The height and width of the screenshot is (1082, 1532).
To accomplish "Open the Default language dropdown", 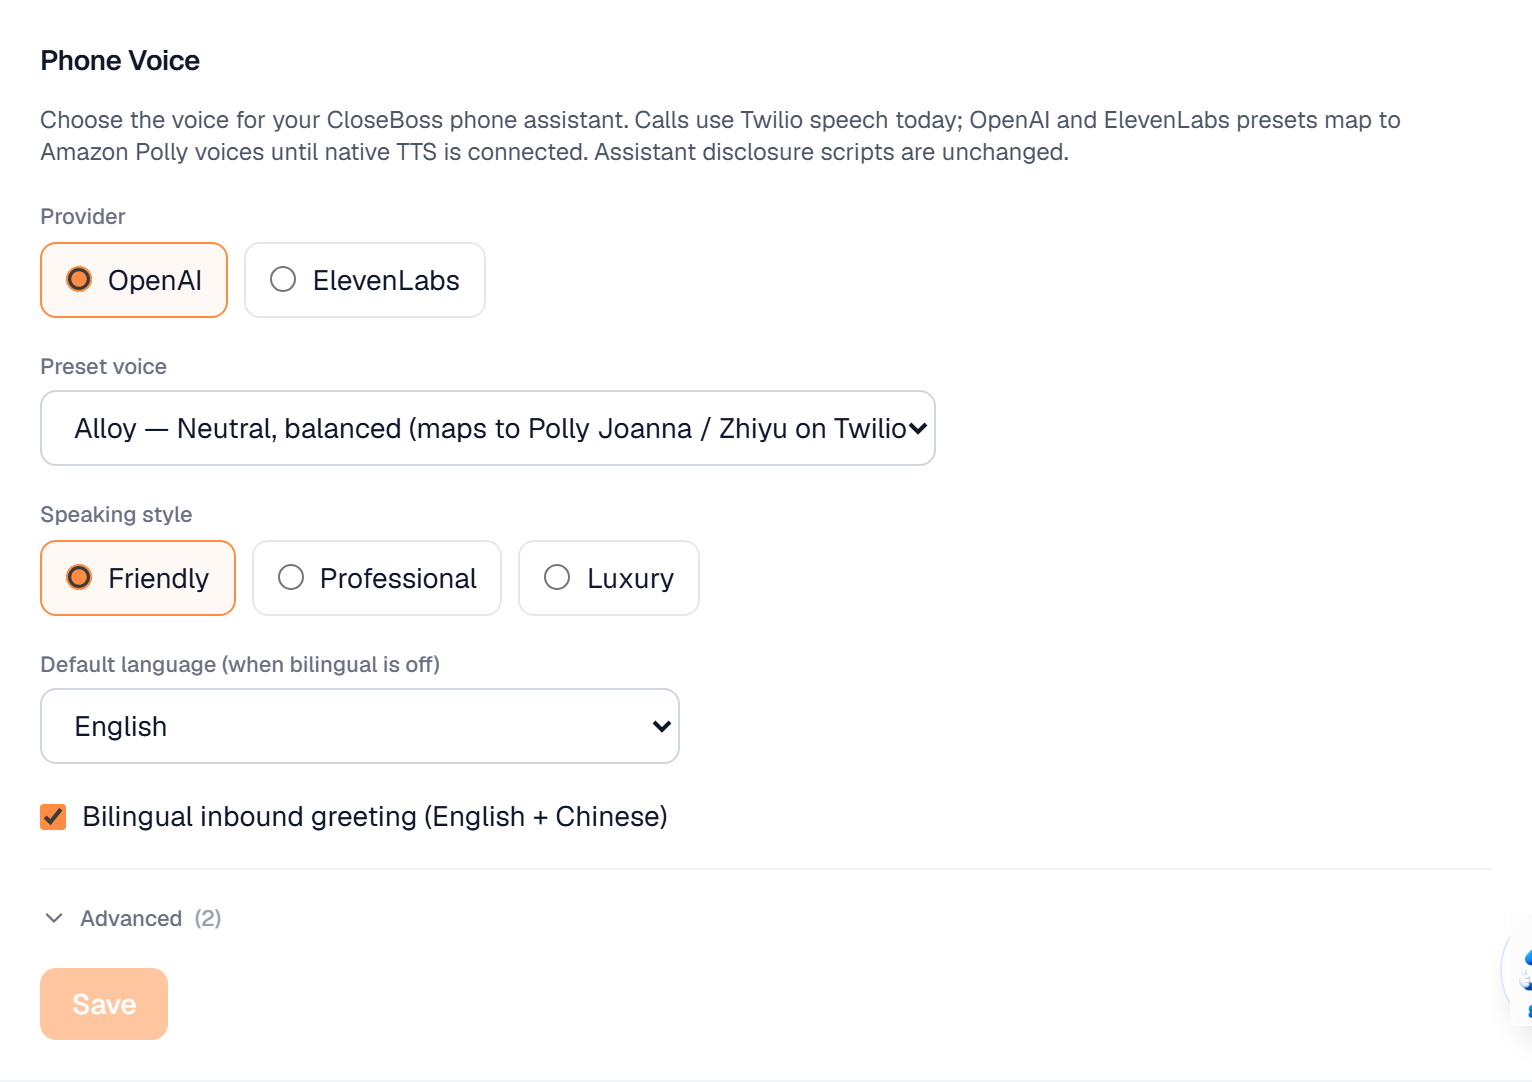I will point(360,726).
